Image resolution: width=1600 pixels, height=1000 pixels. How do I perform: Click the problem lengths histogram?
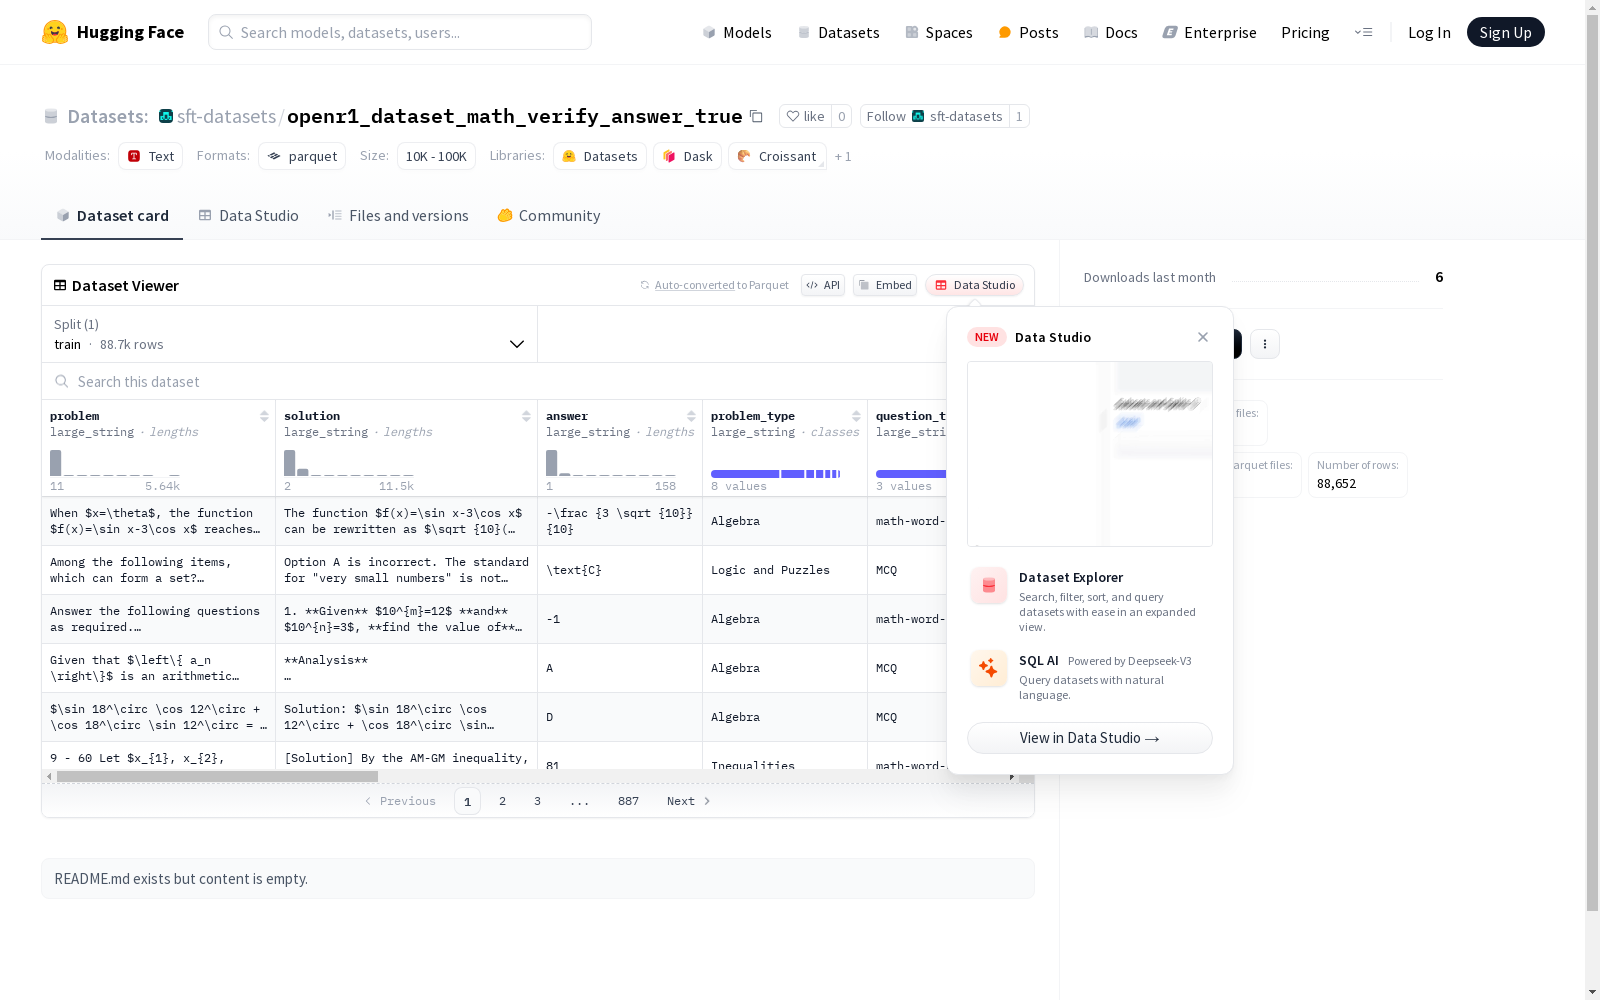[x=115, y=463]
